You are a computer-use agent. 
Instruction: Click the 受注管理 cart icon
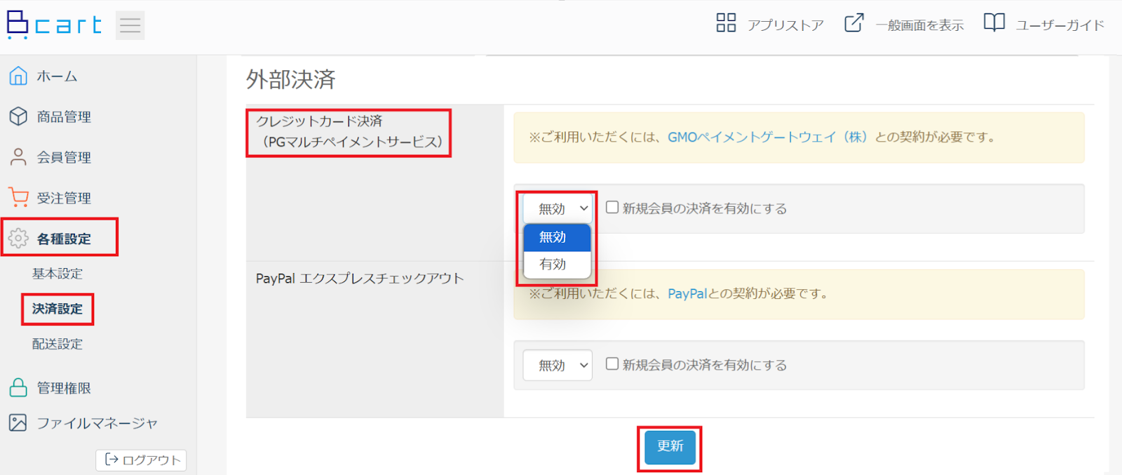click(19, 197)
